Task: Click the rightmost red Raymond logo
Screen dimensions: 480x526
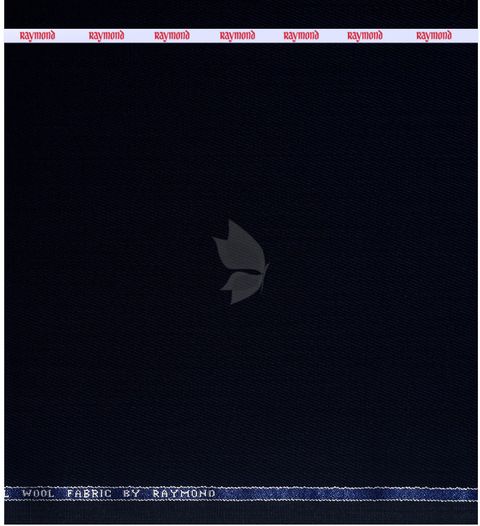Action: [434, 36]
